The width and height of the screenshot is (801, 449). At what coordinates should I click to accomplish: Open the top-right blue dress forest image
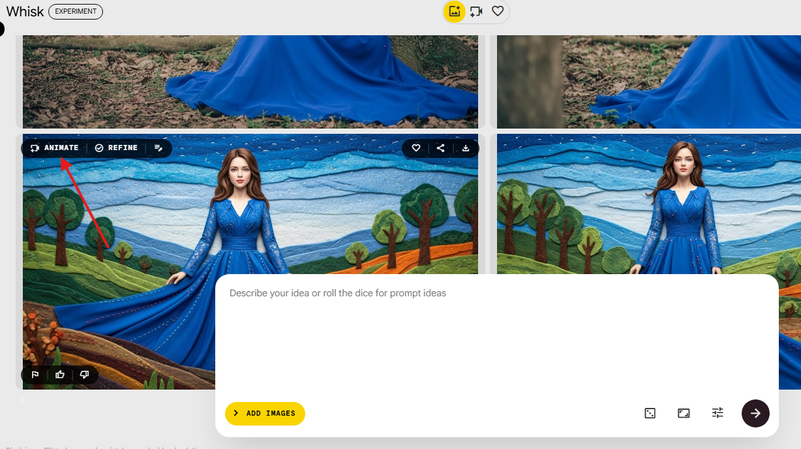pyautogui.click(x=649, y=82)
